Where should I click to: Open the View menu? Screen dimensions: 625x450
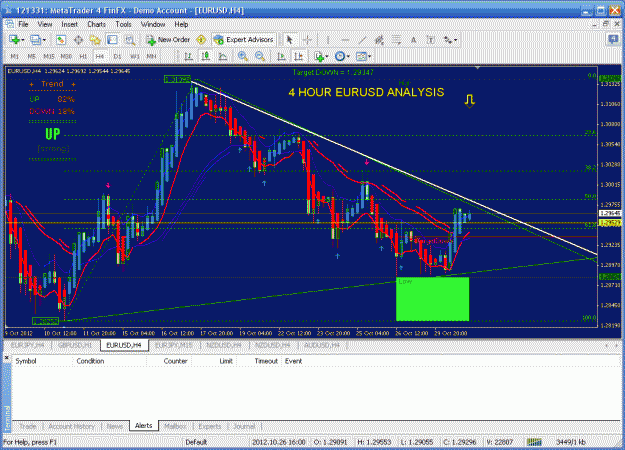(x=45, y=24)
